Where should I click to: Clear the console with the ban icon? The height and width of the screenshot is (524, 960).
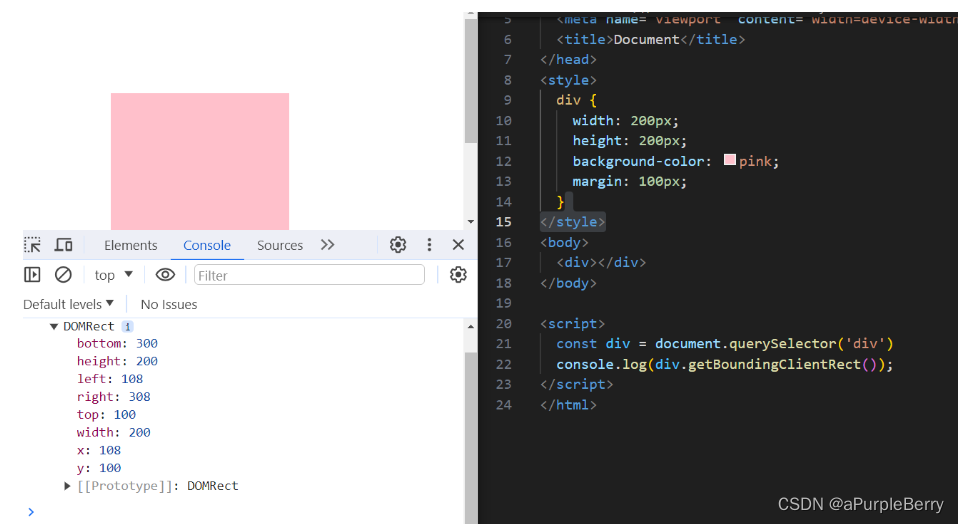(x=63, y=275)
